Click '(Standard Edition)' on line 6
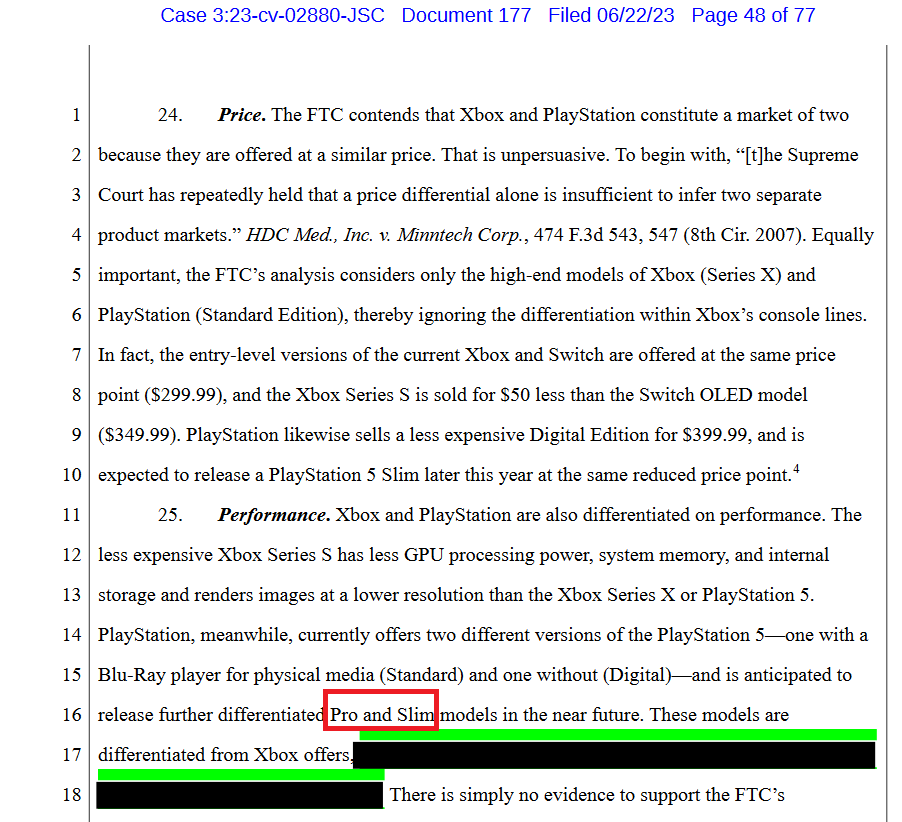Screen dimensions: 902x822 pyautogui.click(x=271, y=315)
